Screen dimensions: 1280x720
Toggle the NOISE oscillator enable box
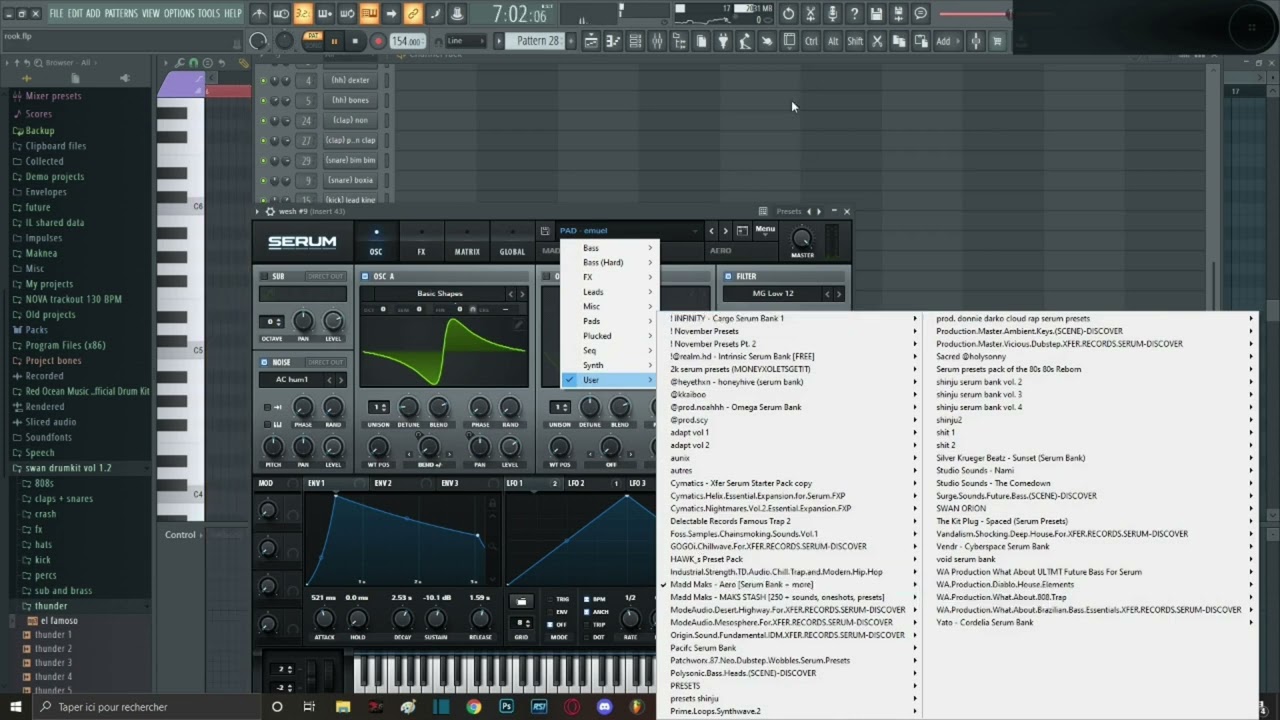(x=264, y=362)
